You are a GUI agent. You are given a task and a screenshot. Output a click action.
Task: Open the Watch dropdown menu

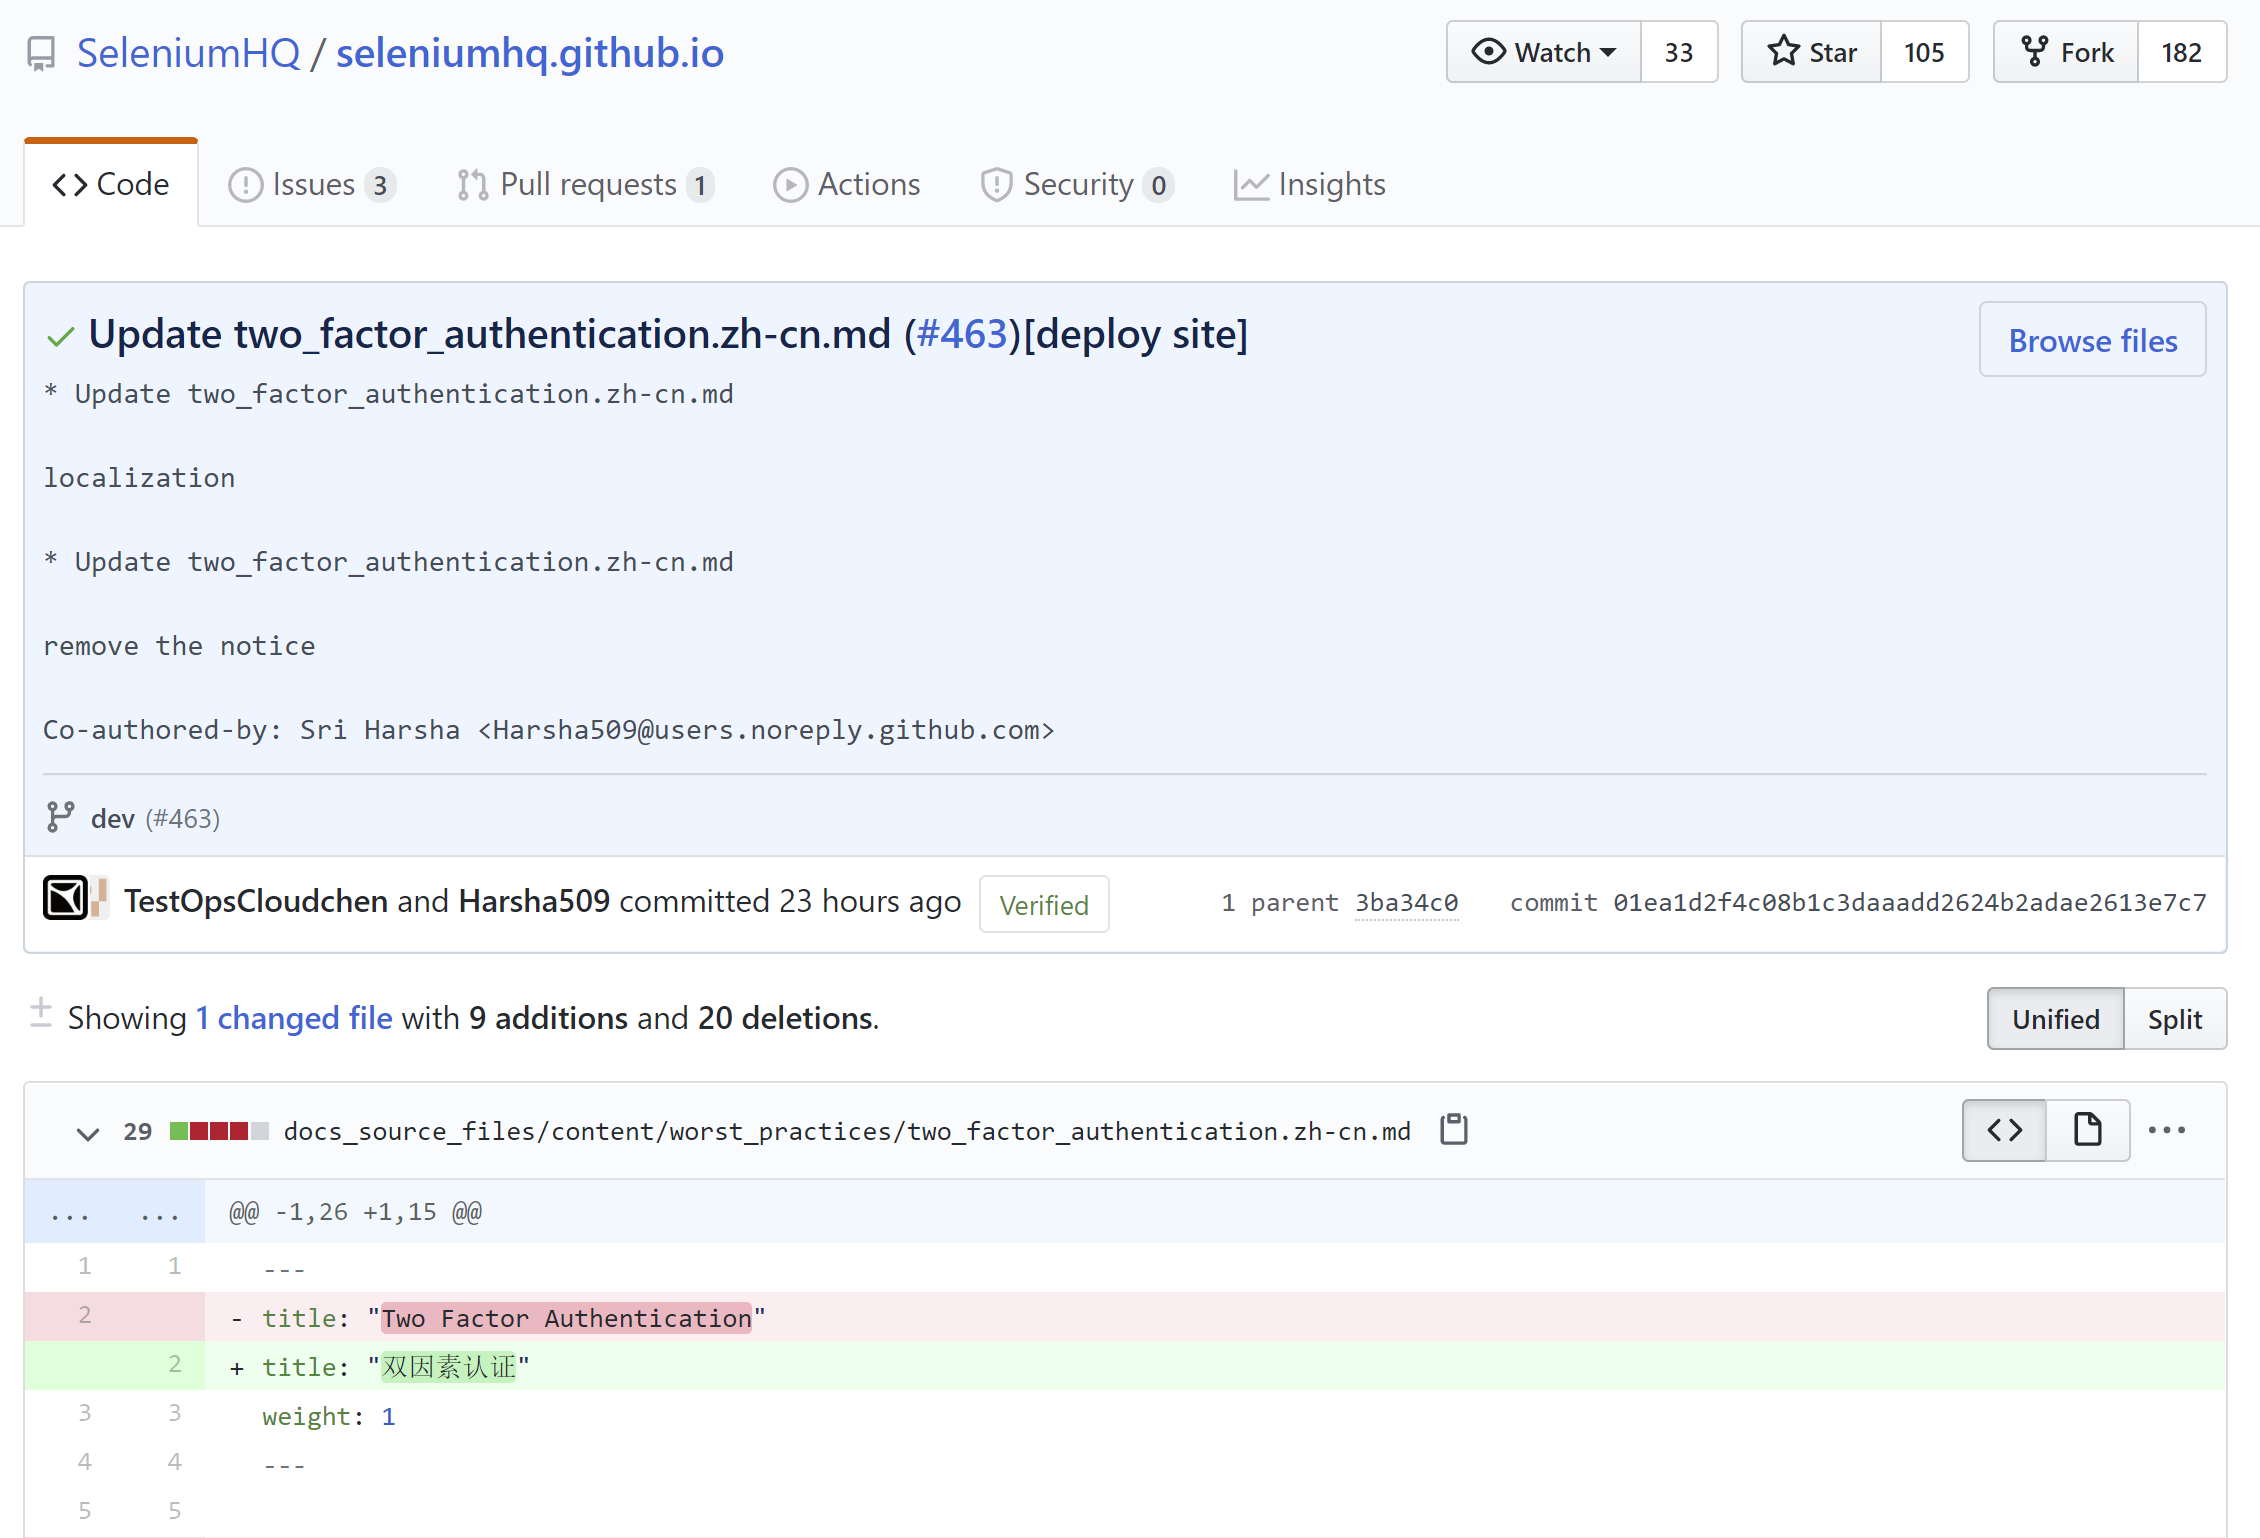point(1543,52)
